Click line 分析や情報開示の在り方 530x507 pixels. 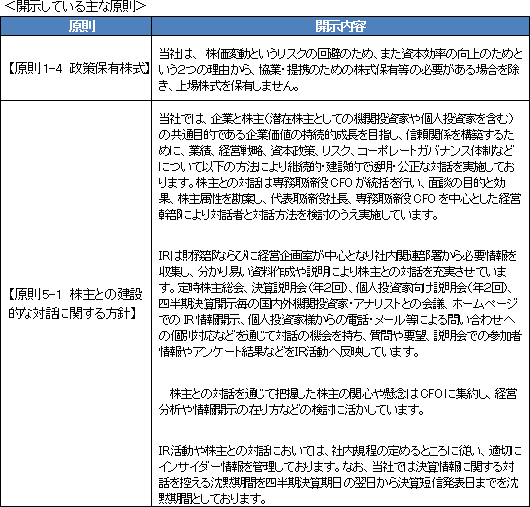tap(291, 410)
